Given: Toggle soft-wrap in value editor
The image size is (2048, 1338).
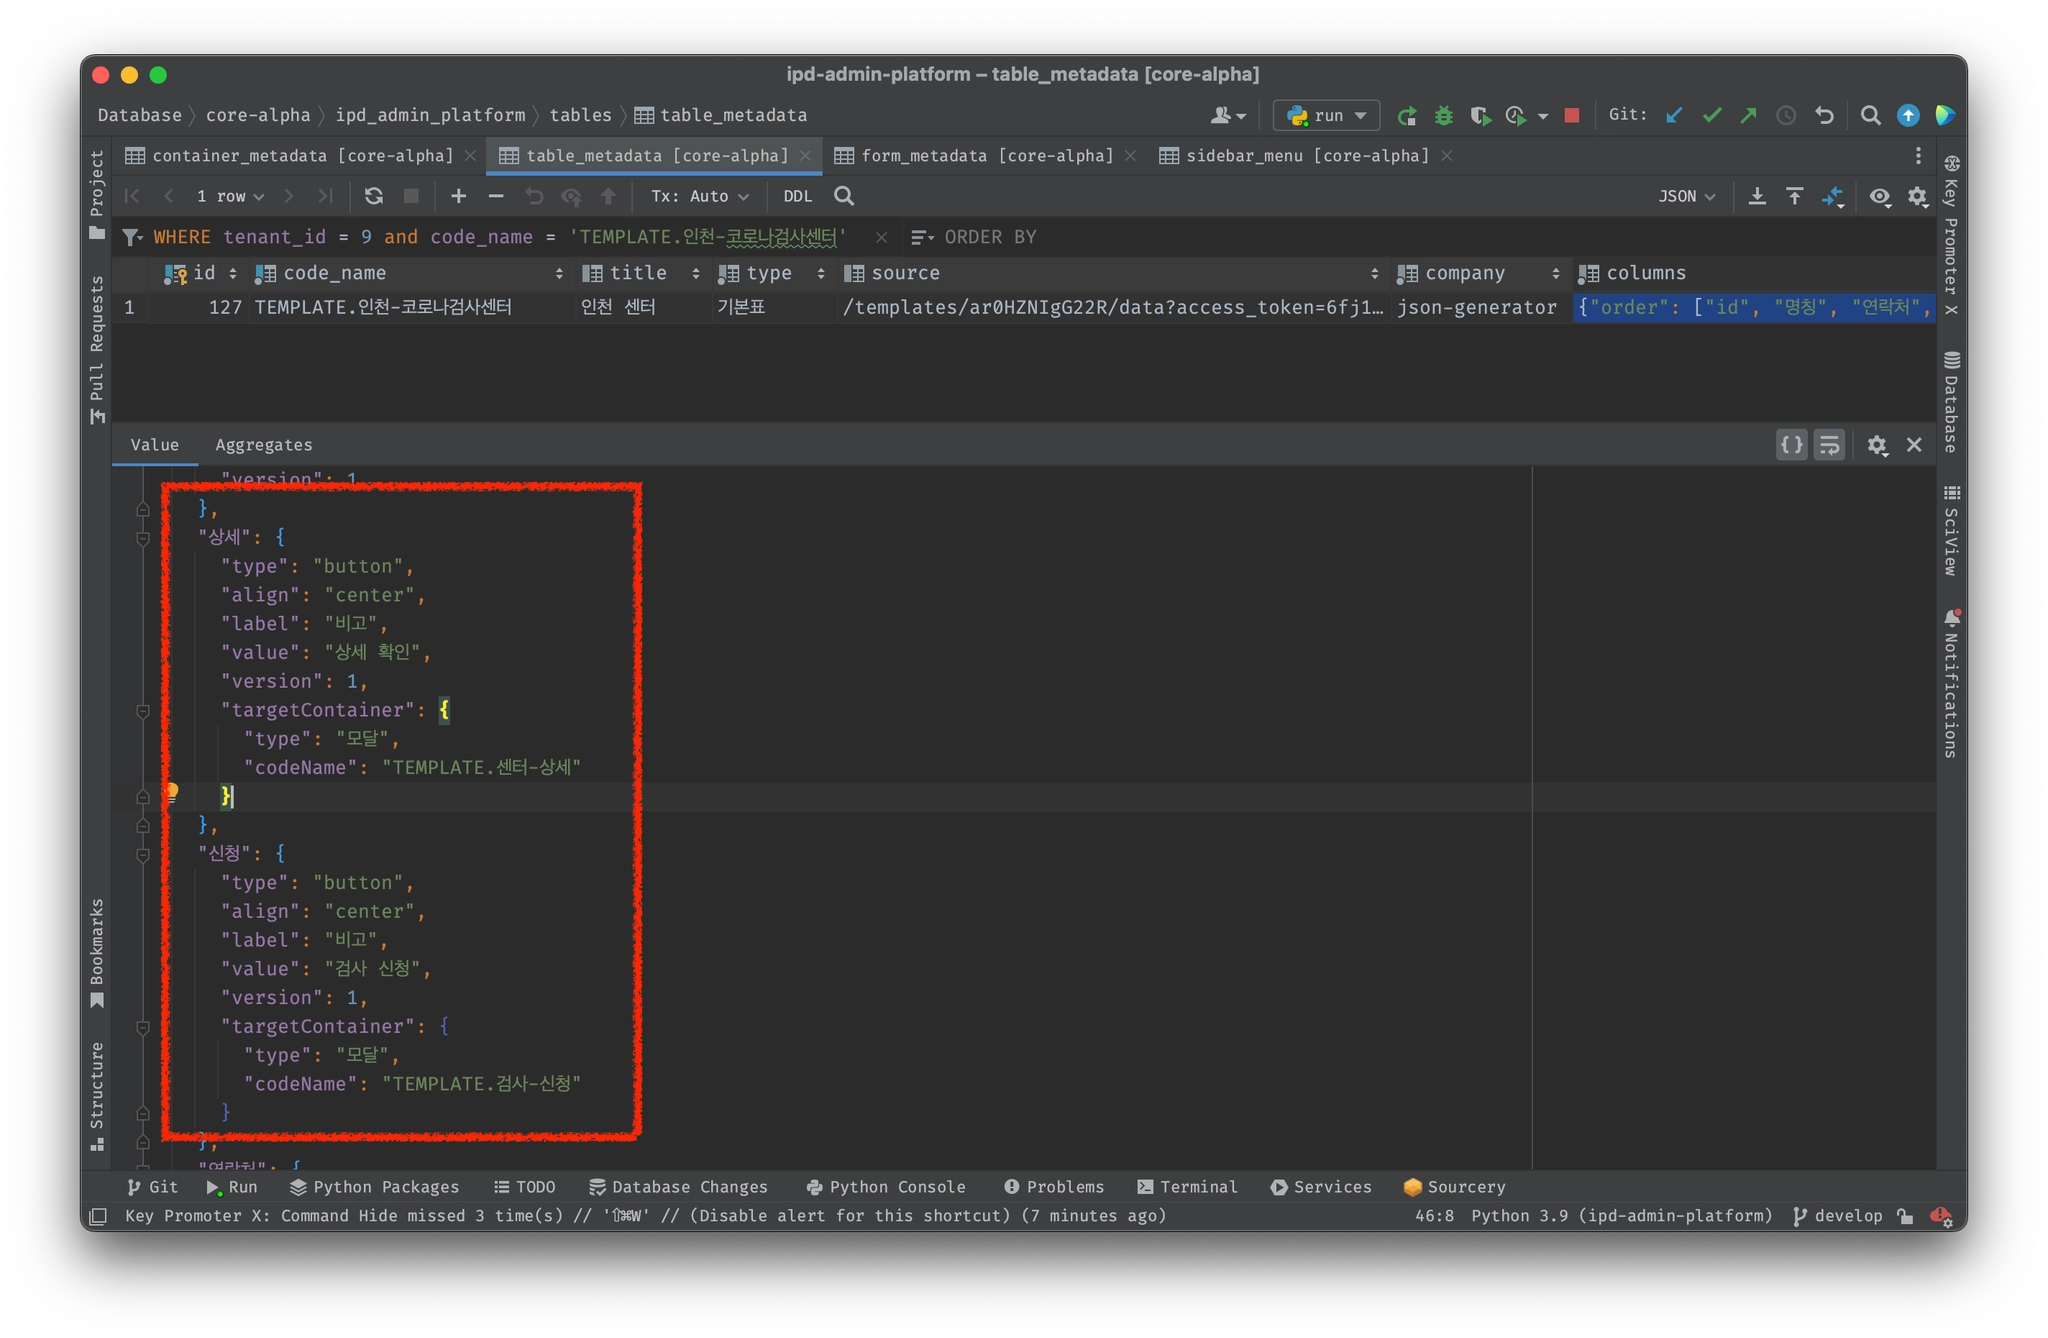Looking at the screenshot, I should pos(1829,445).
